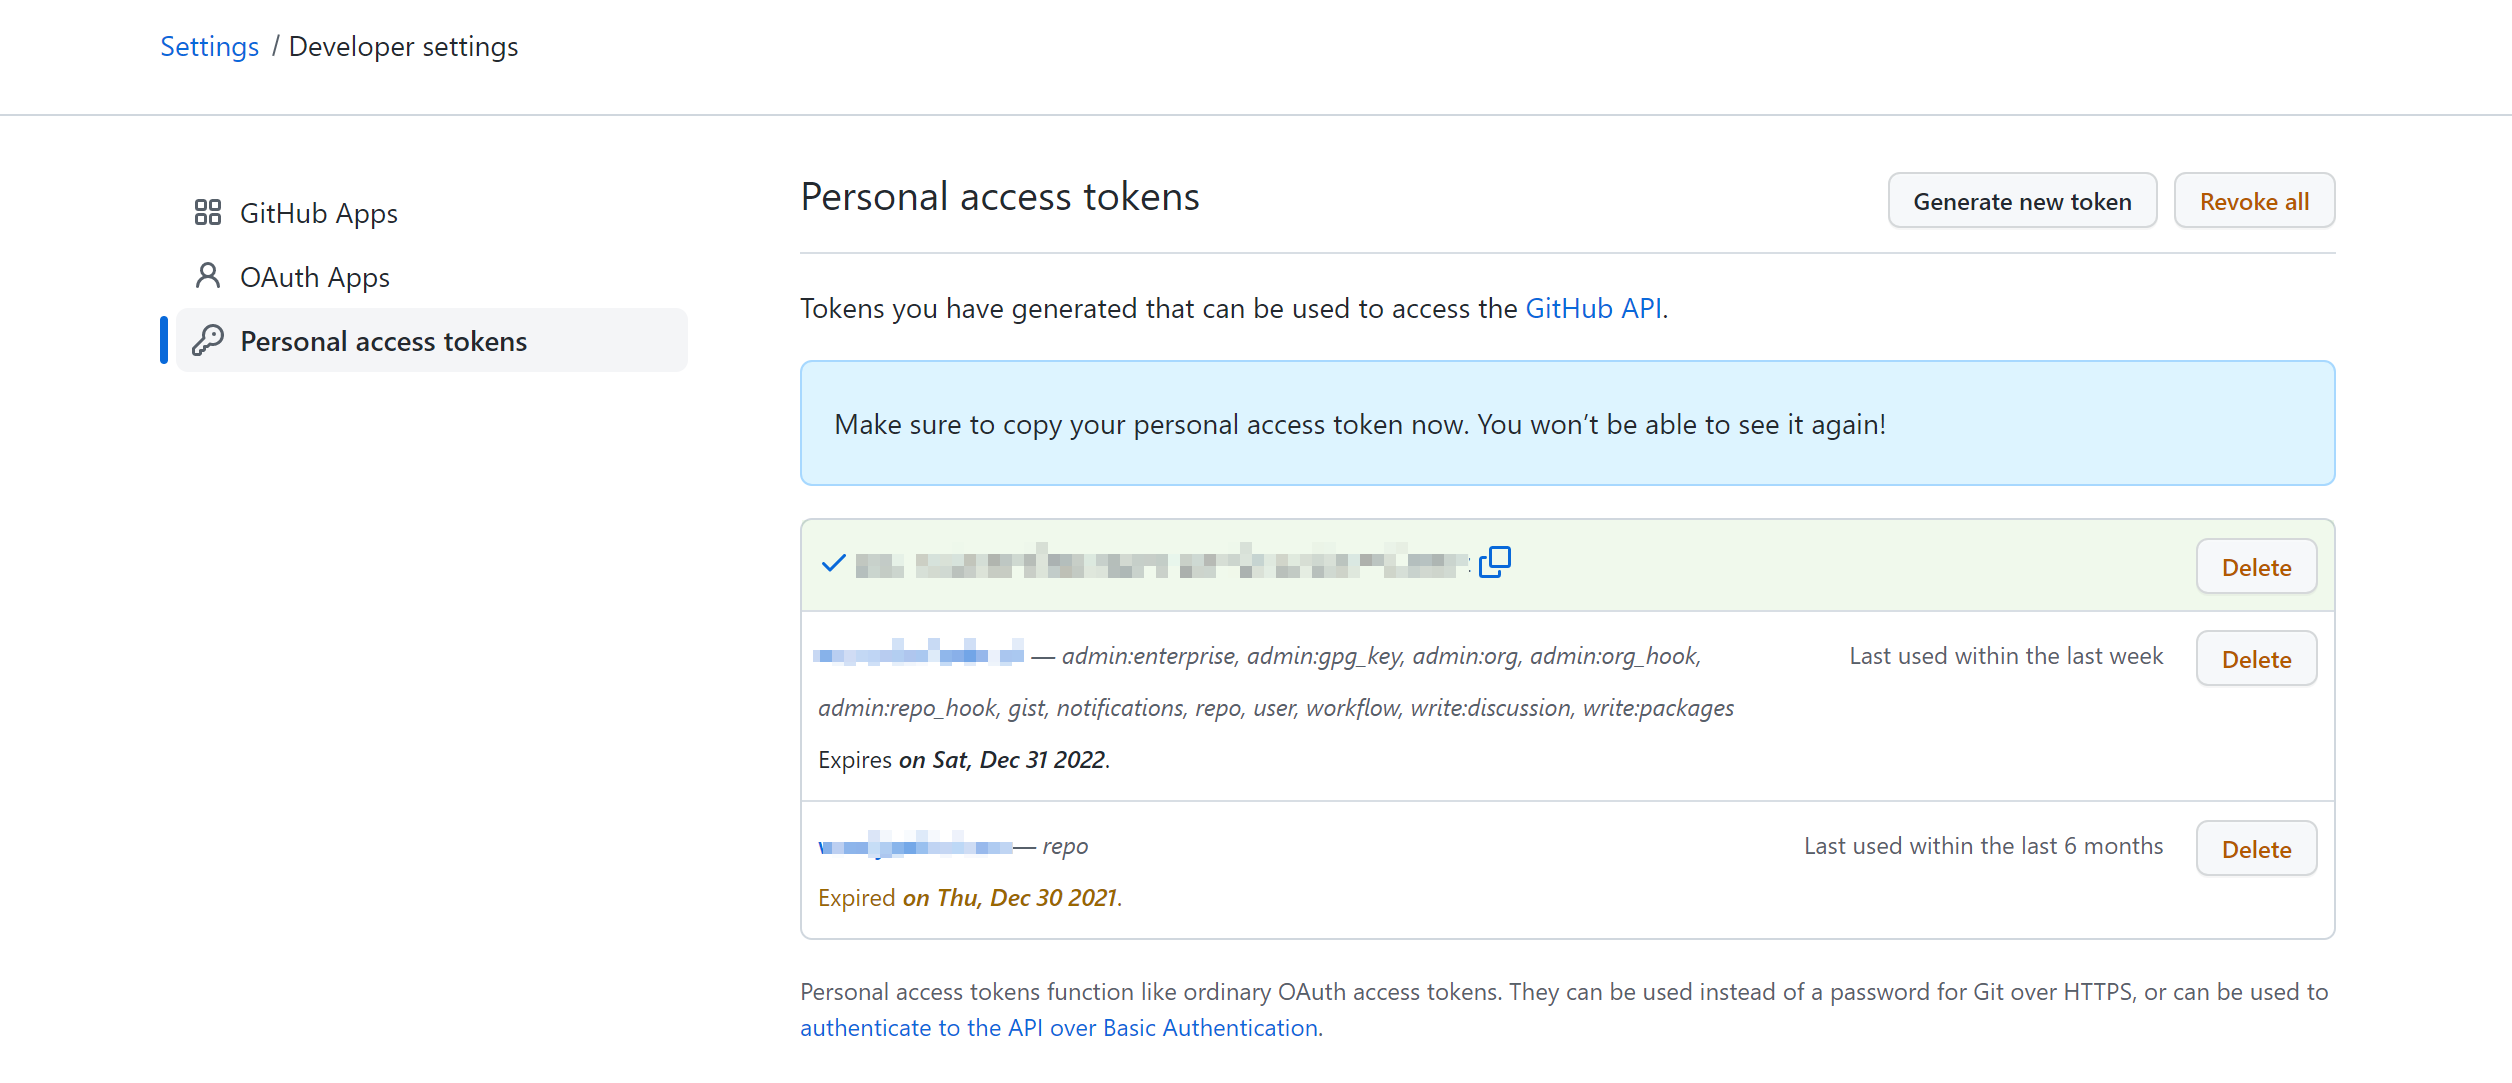Image resolution: width=2512 pixels, height=1083 pixels.
Task: Click 'Expired on Thu, Dec 30 2021' text
Action: [970, 898]
